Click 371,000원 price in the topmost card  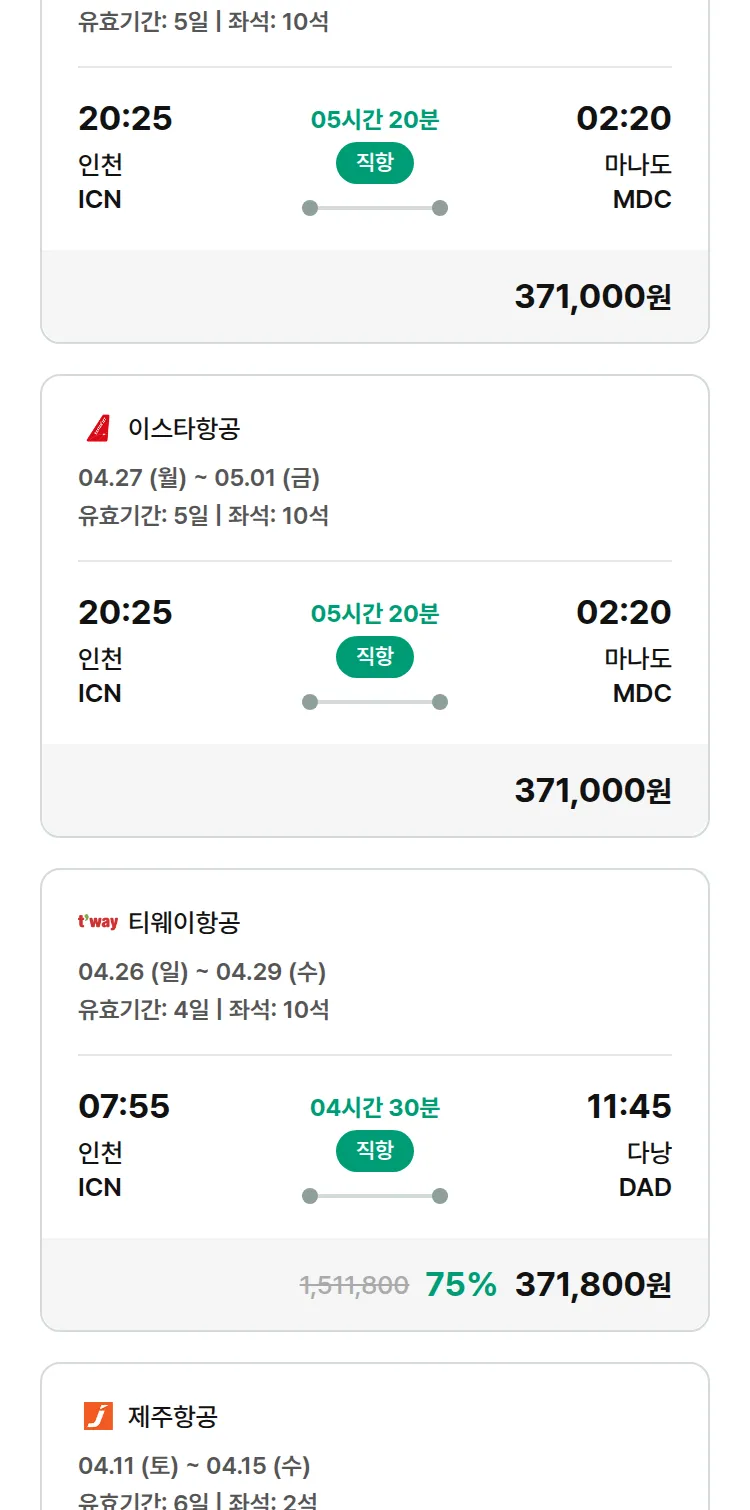point(593,297)
